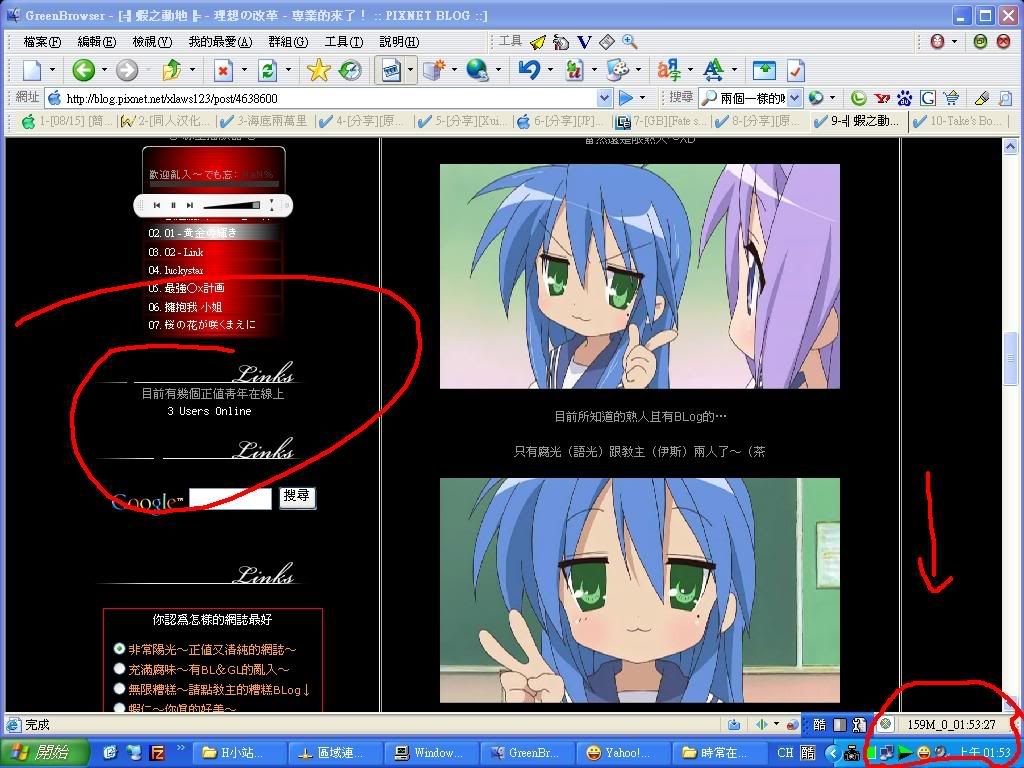
Task: Expand the Back button history dropdown
Action: pyautogui.click(x=103, y=70)
